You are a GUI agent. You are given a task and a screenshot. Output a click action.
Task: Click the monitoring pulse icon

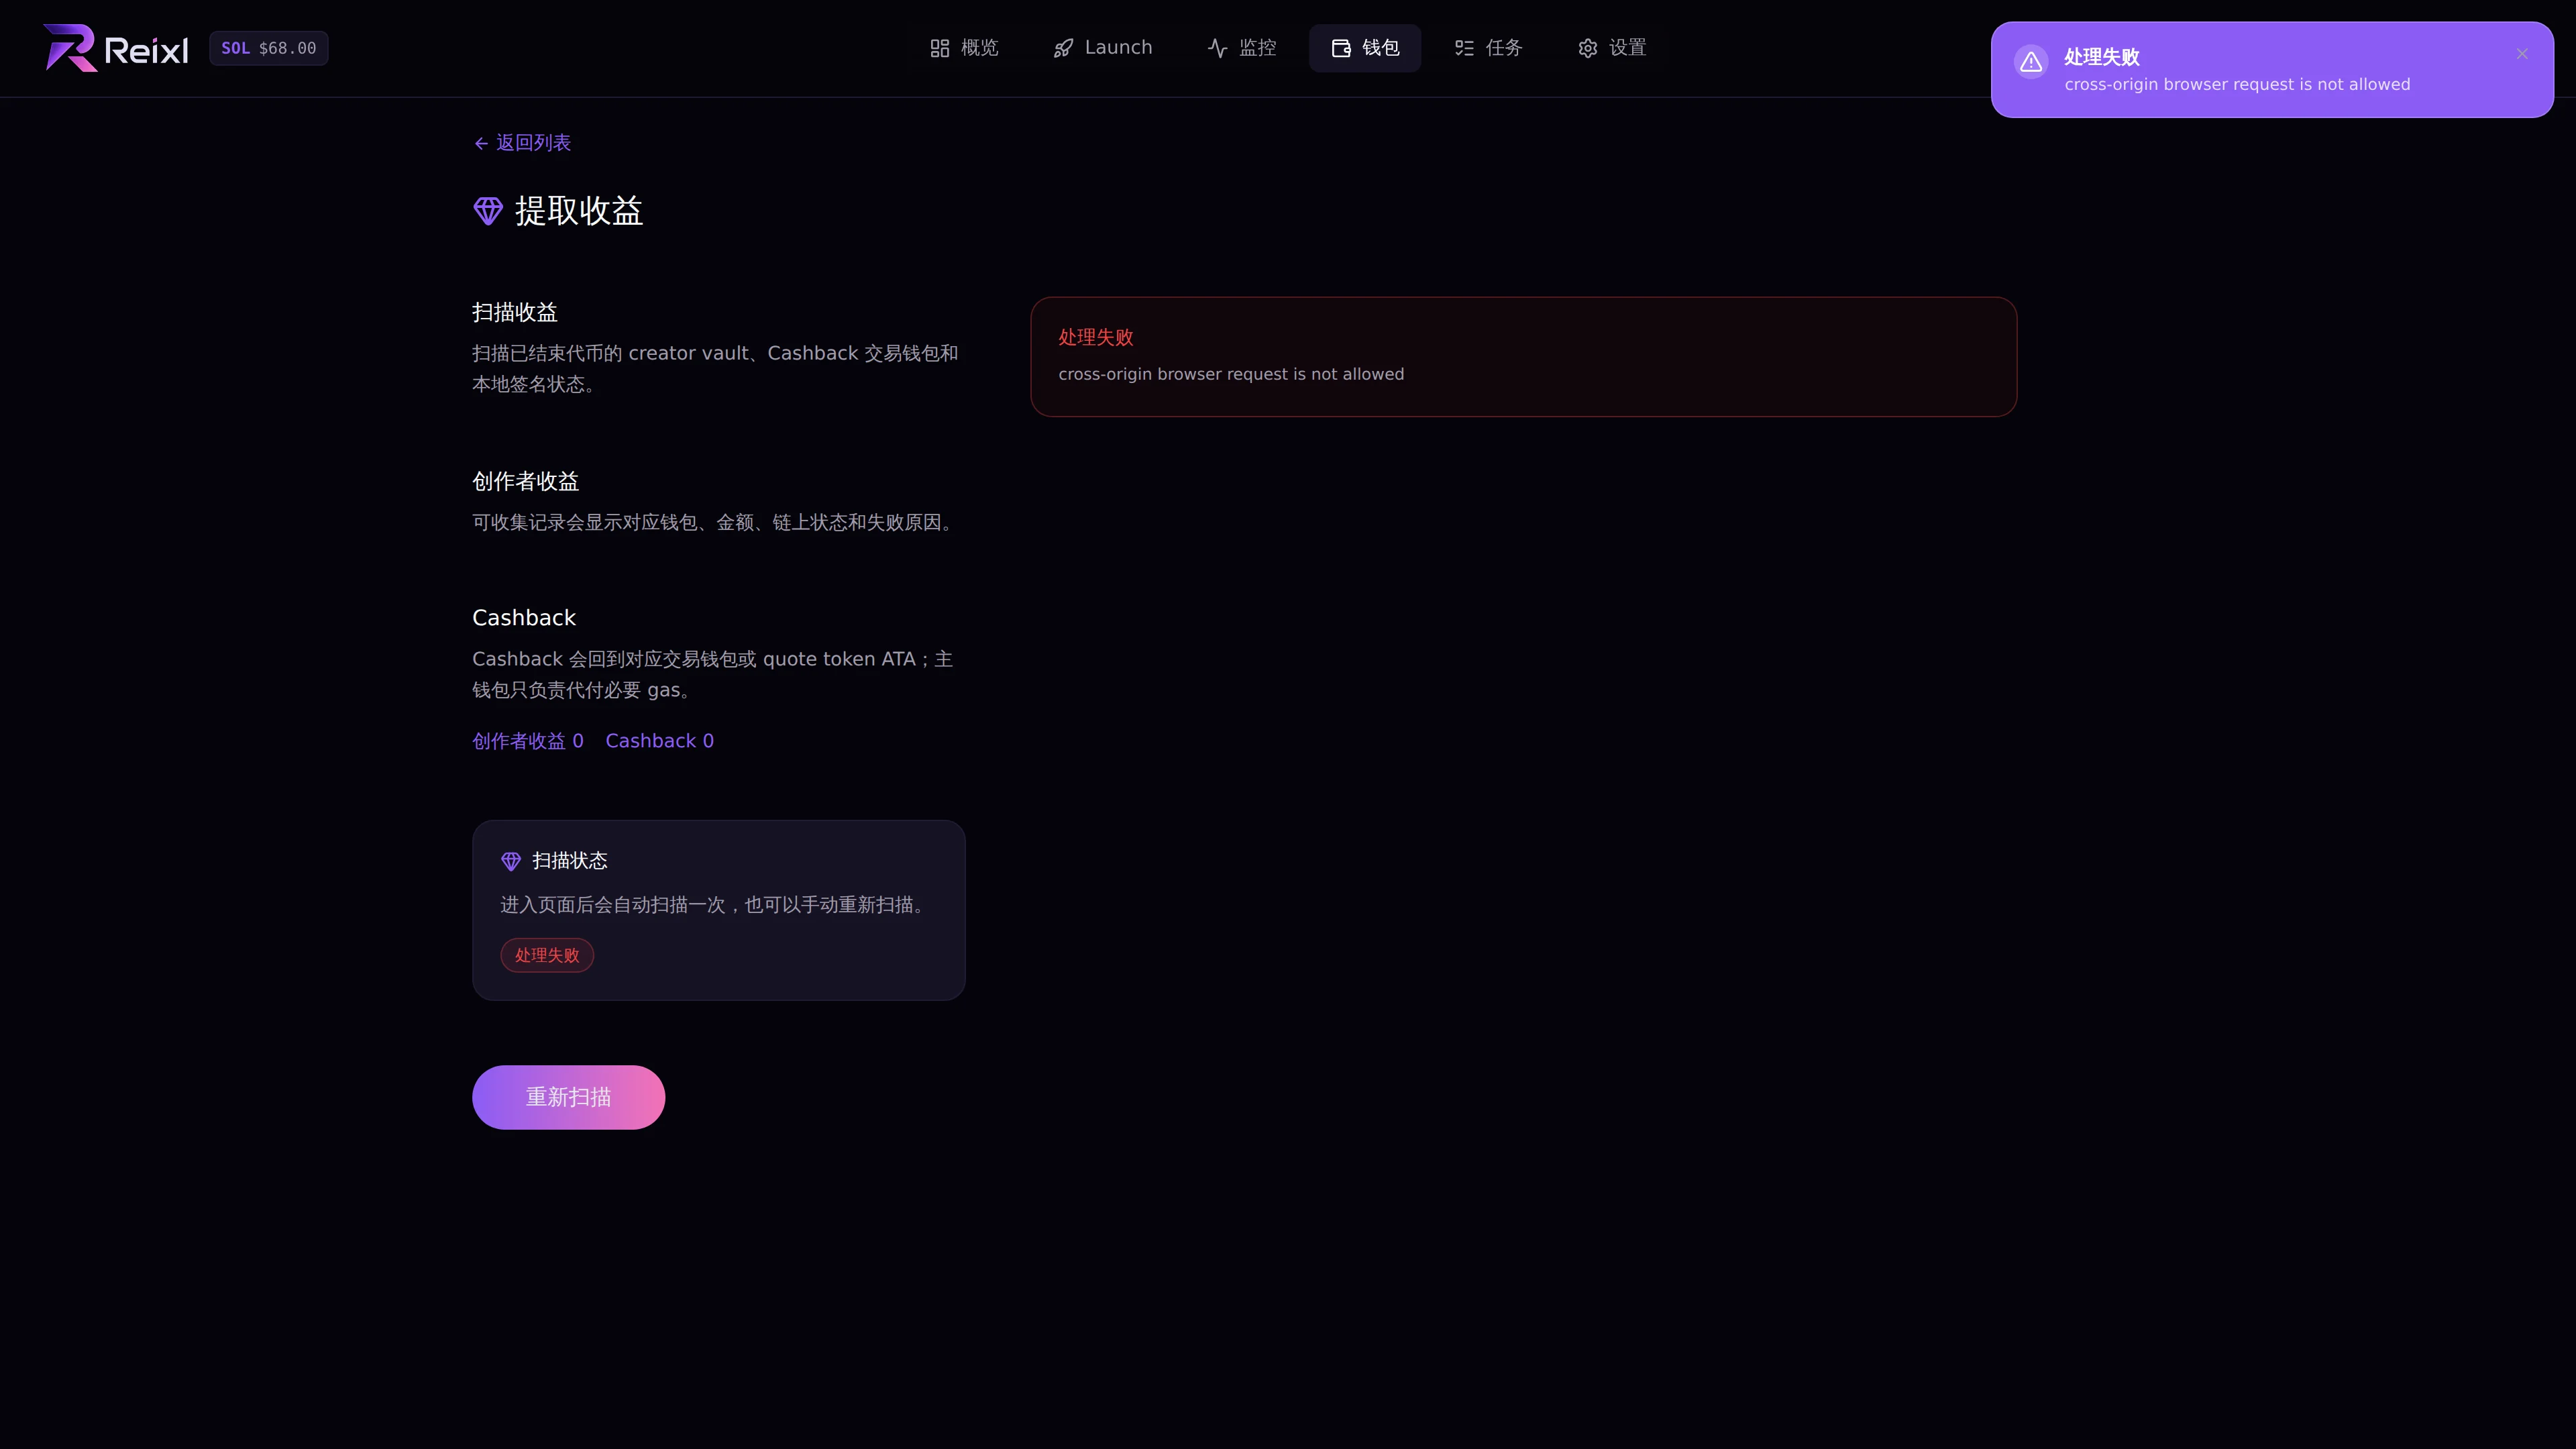[x=1217, y=48]
